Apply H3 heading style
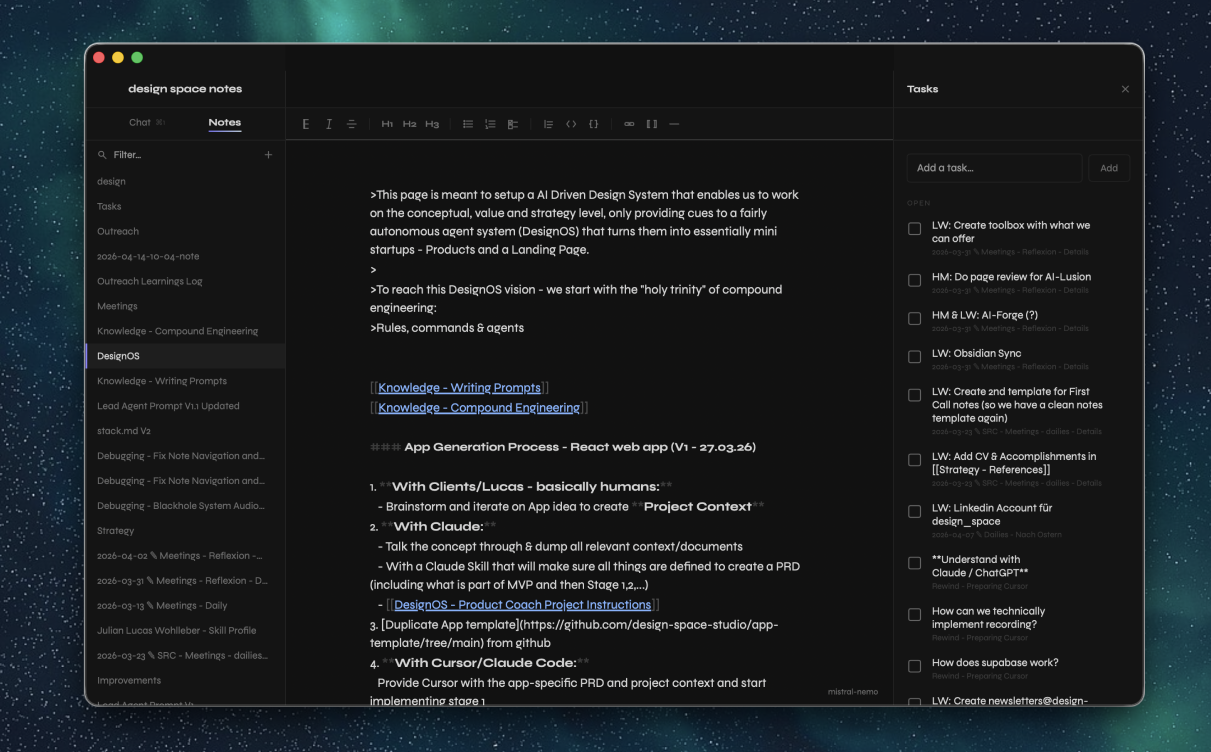This screenshot has width=1211, height=752. point(432,124)
